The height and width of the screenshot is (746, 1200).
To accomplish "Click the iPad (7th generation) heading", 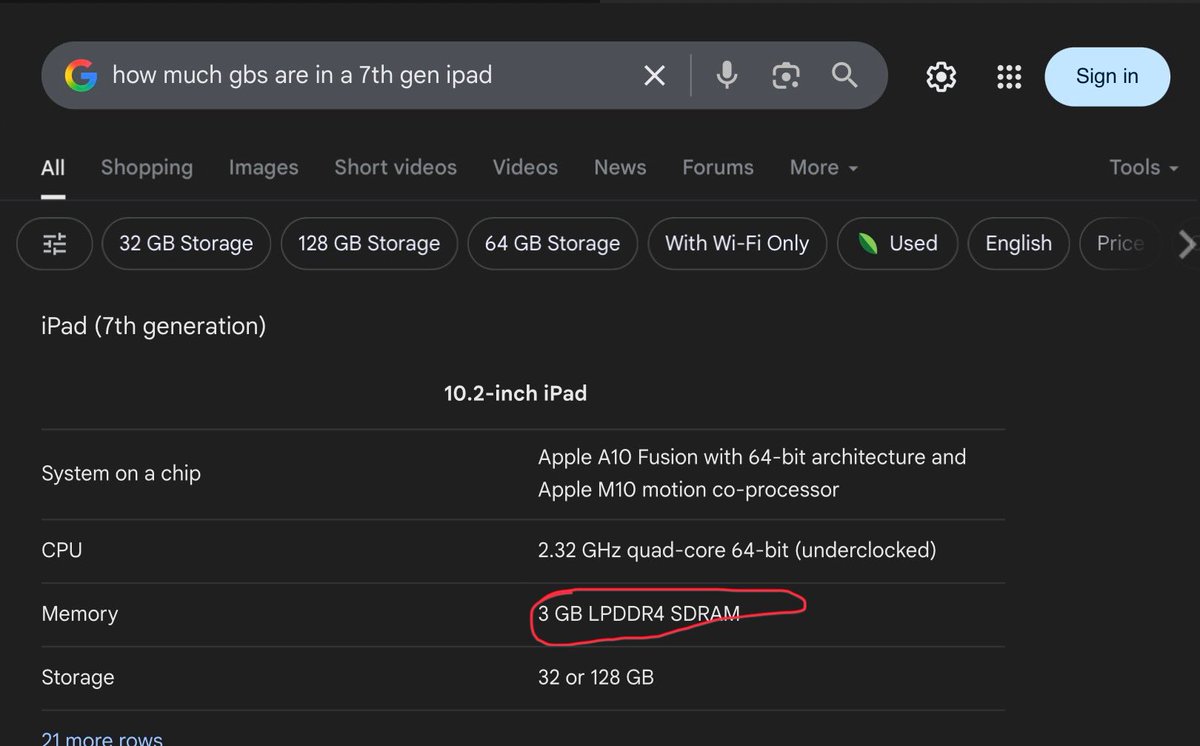I will [x=154, y=326].
